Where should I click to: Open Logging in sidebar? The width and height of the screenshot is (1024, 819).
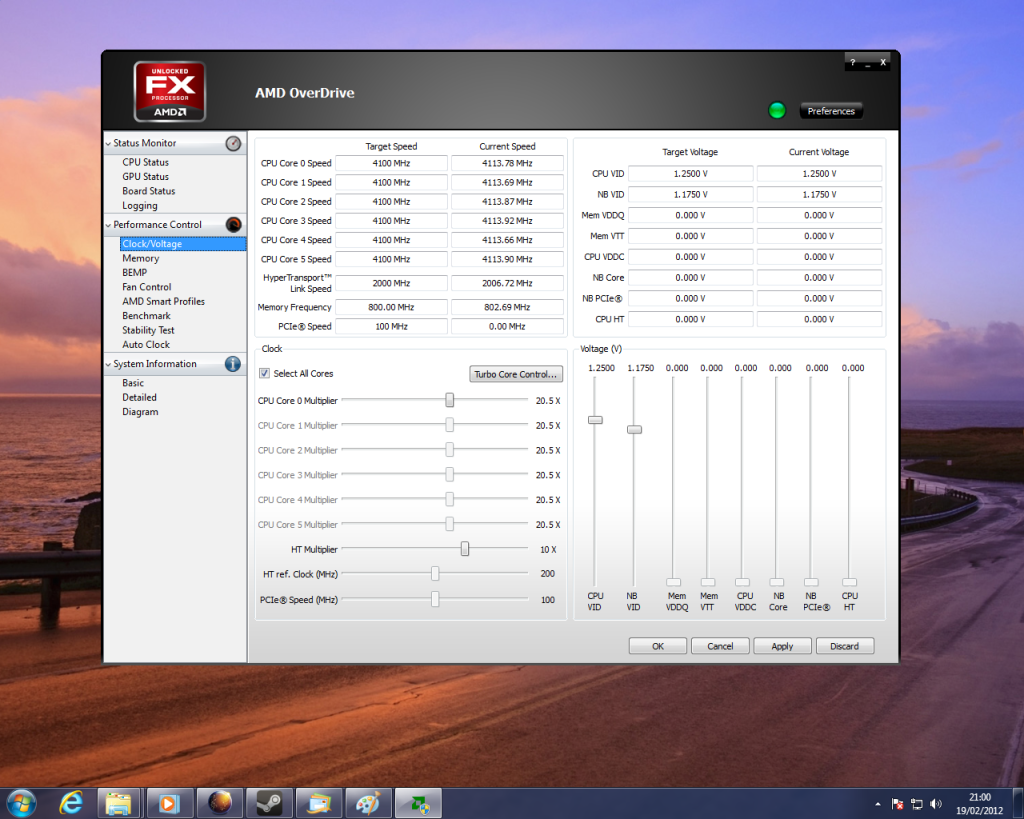tap(140, 205)
